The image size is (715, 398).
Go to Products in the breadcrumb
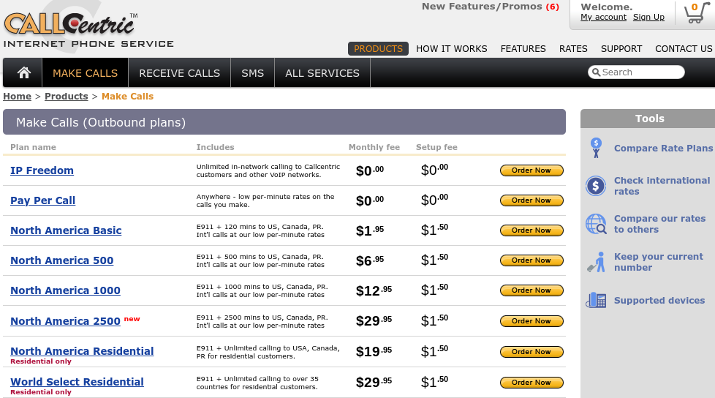pos(66,96)
